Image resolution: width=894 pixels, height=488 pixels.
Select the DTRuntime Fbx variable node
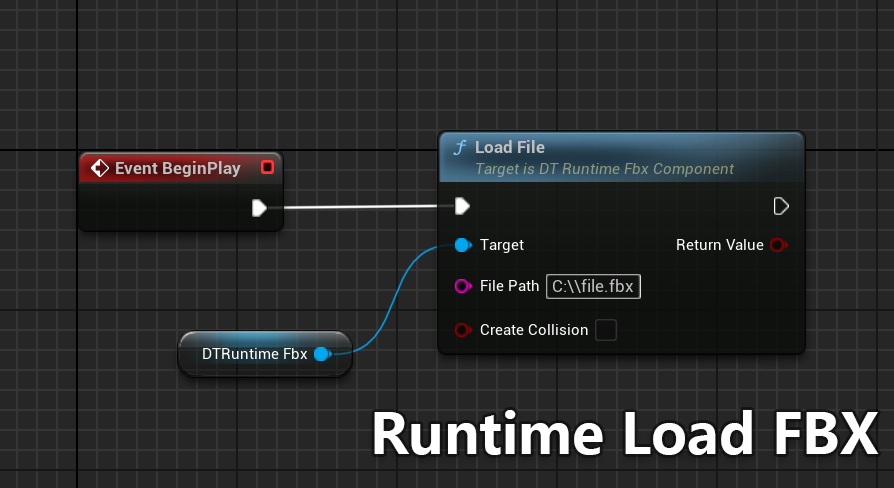tap(265, 354)
